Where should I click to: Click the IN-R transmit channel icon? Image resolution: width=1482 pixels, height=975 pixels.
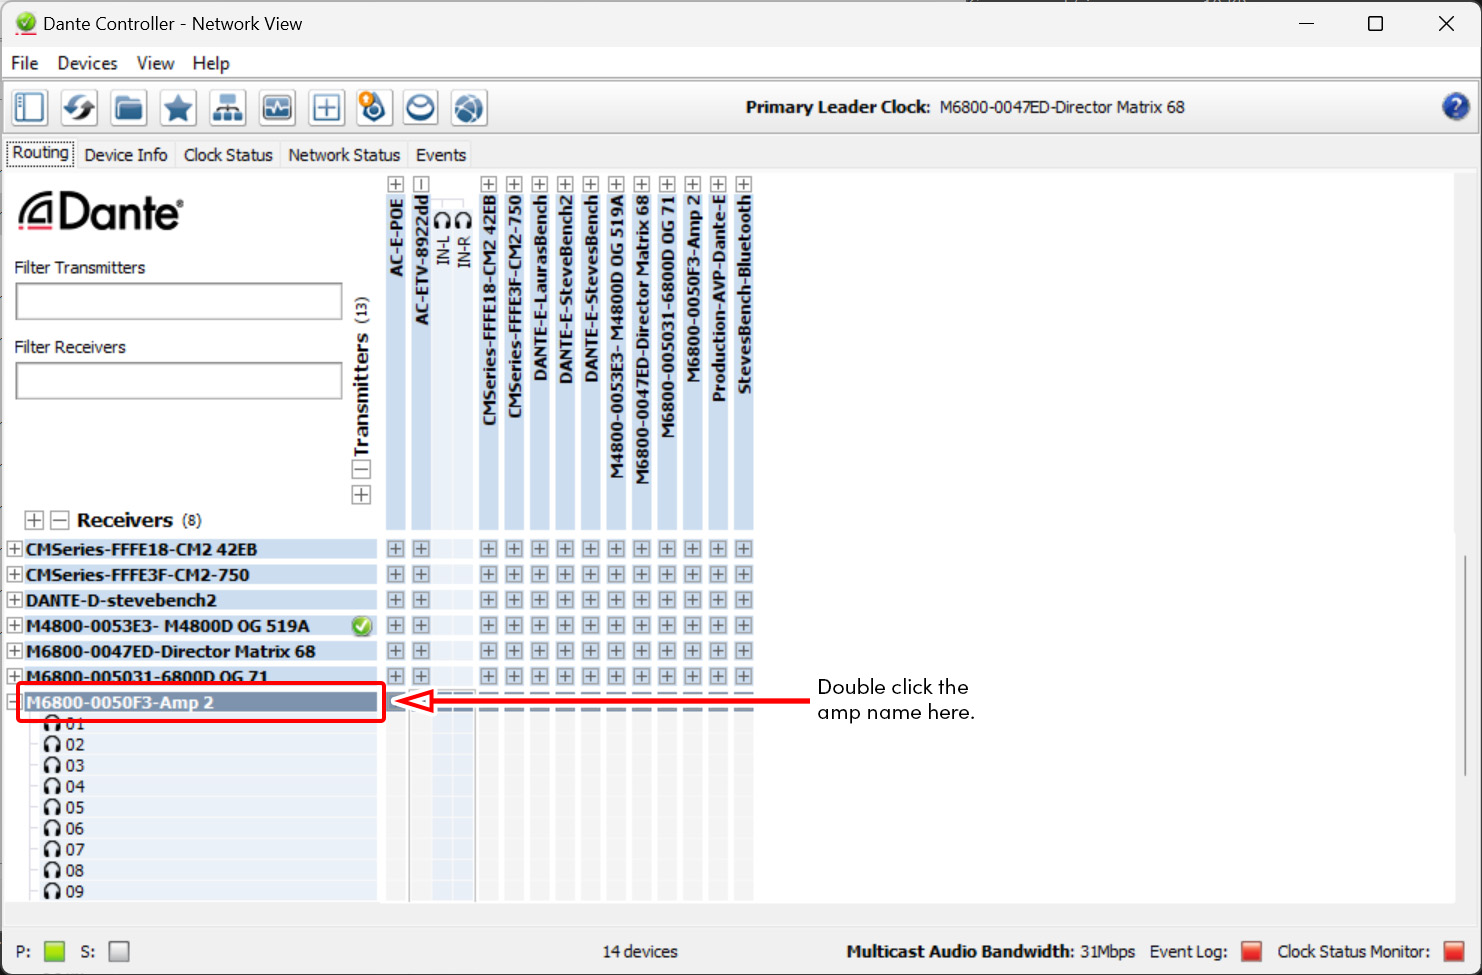tap(462, 219)
